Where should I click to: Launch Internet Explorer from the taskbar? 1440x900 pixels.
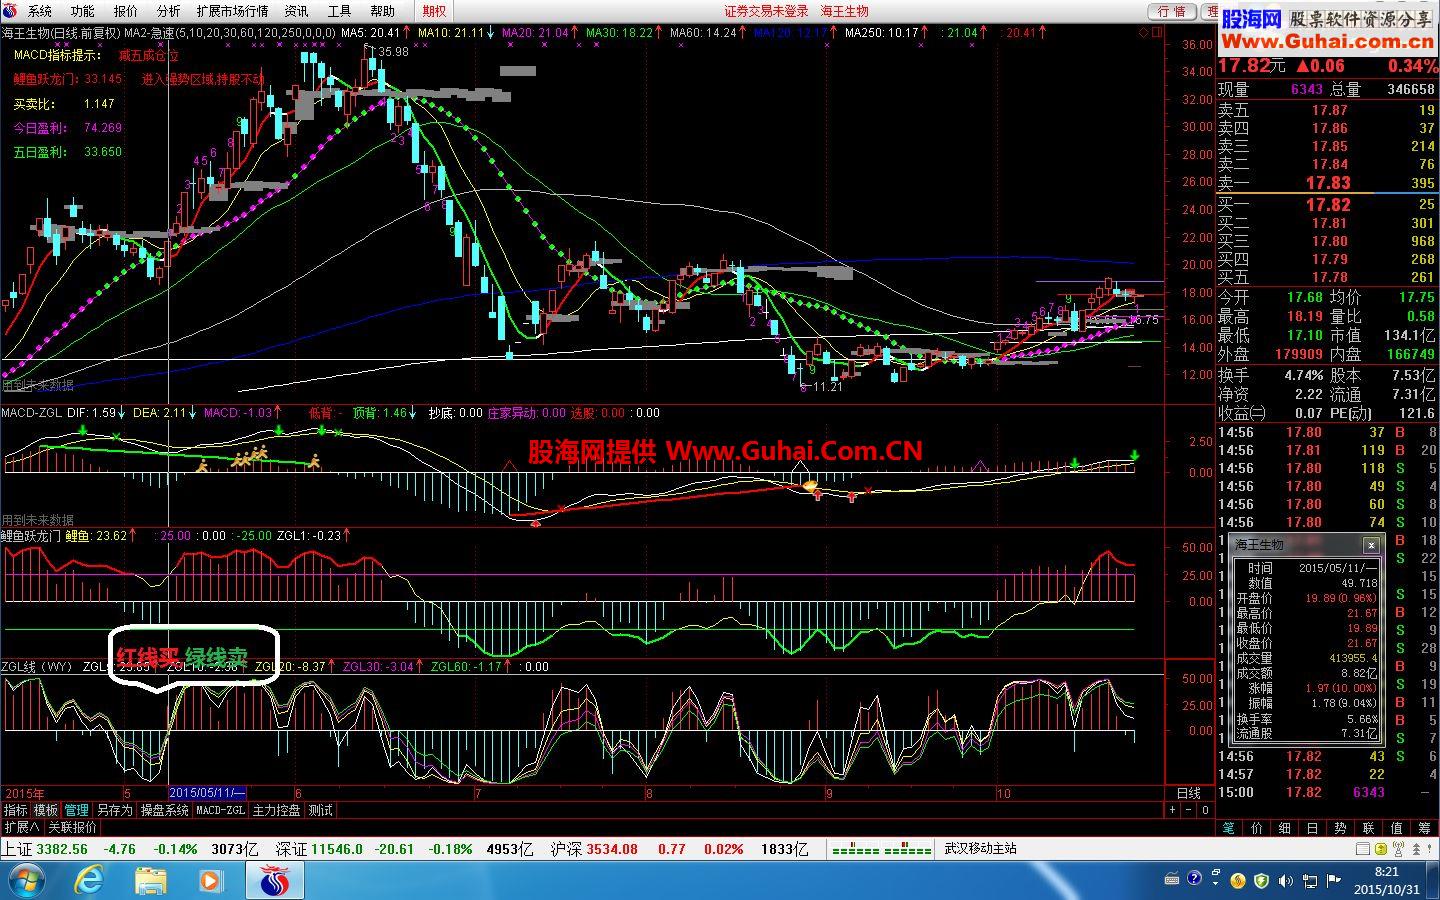90,880
